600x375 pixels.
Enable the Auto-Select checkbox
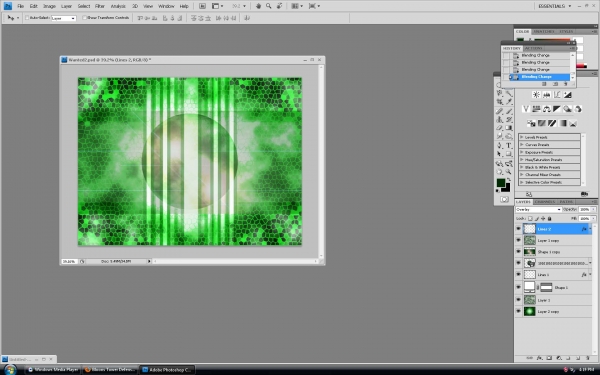[x=27, y=18]
